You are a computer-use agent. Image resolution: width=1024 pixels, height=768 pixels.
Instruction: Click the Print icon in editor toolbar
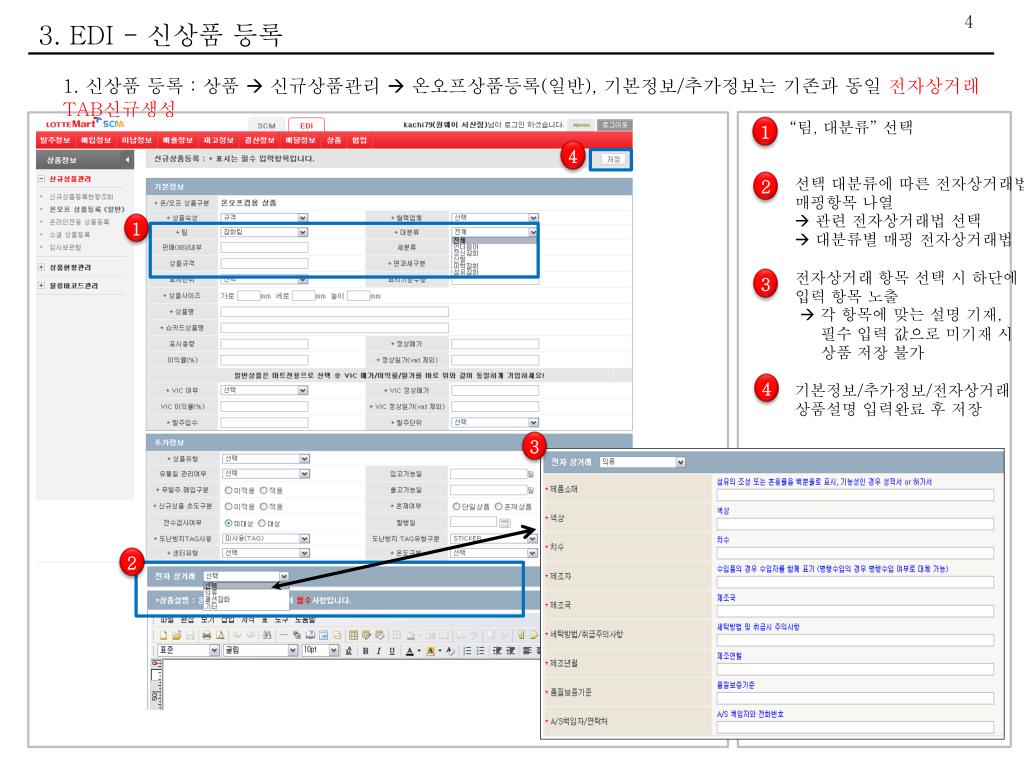point(207,635)
